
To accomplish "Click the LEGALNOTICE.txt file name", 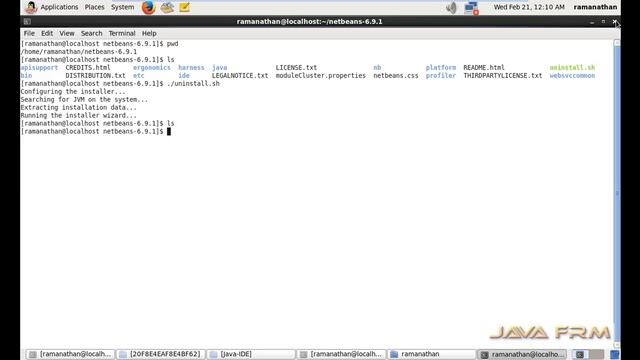I will pos(240,76).
